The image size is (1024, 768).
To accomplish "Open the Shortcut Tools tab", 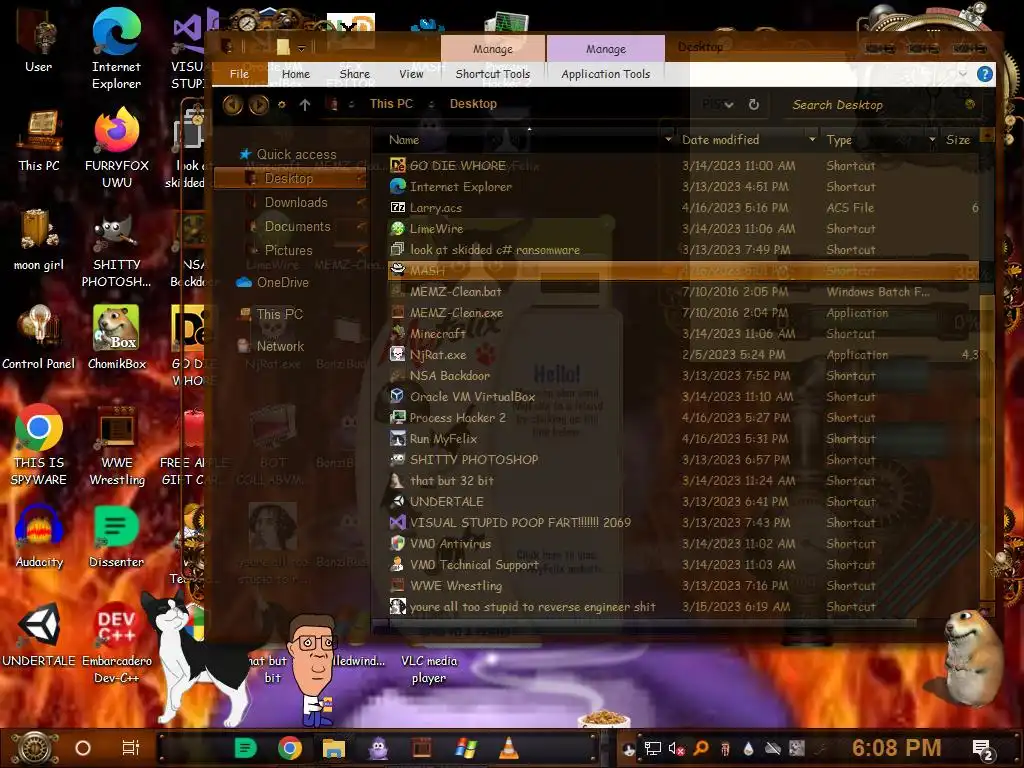I will click(493, 74).
